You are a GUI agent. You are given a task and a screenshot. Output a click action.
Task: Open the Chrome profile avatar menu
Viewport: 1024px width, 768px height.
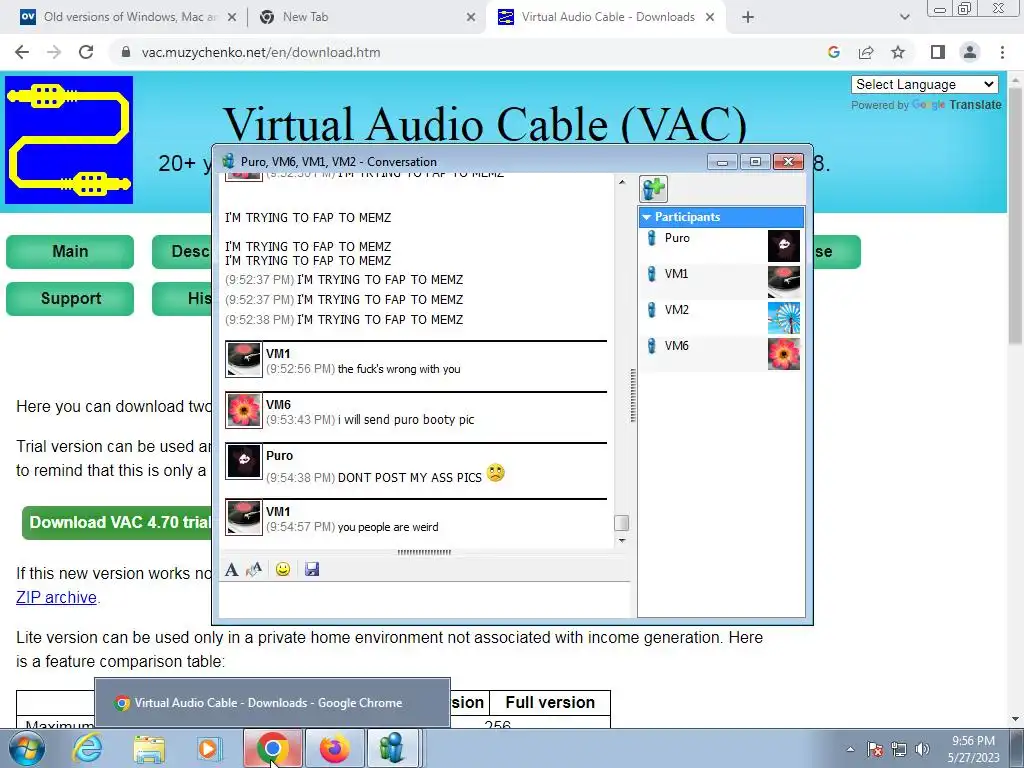(970, 52)
